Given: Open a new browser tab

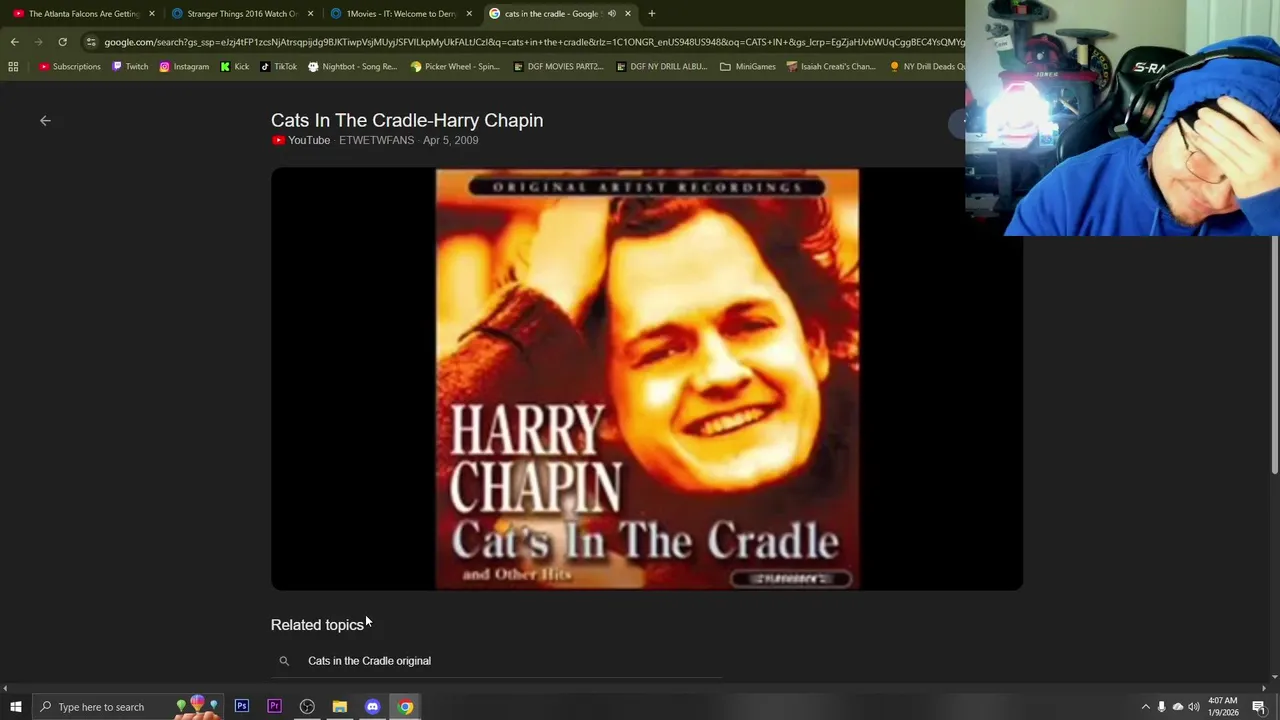Looking at the screenshot, I should pyautogui.click(x=652, y=14).
